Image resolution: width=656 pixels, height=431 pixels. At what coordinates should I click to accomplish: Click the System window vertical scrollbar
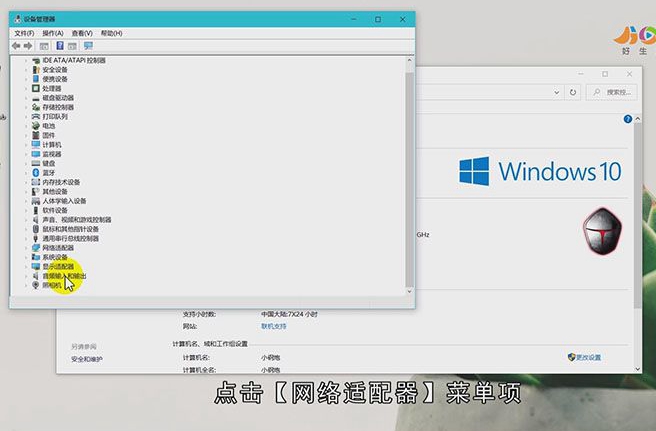[x=638, y=217]
